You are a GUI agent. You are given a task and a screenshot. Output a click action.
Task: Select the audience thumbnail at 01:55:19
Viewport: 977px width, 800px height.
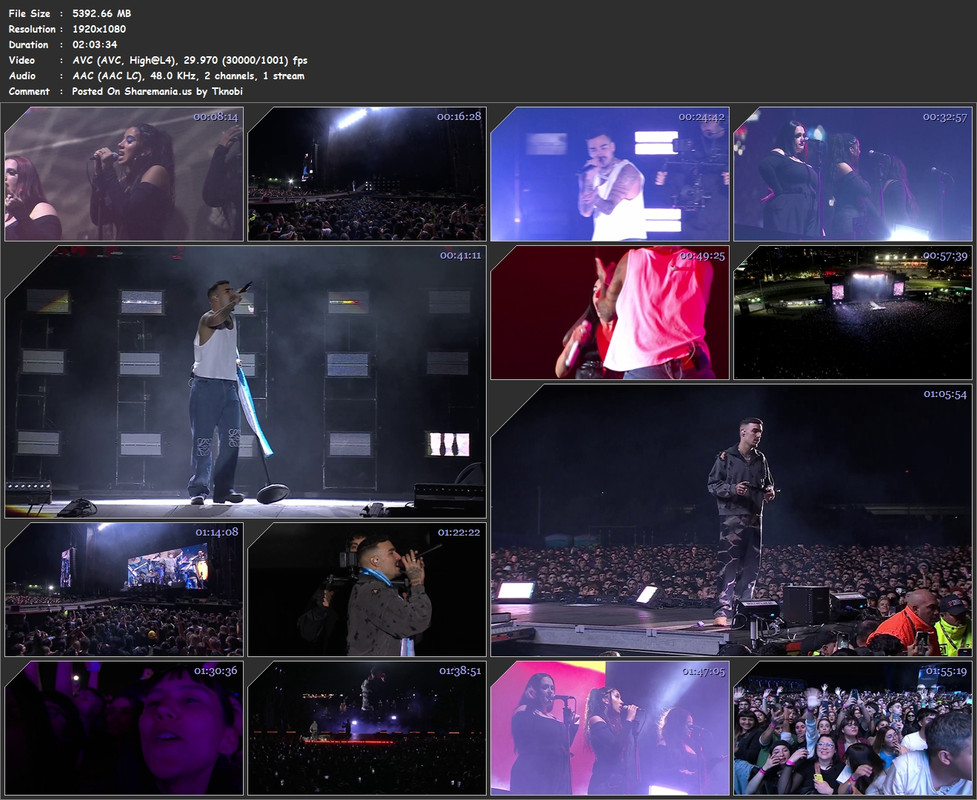point(852,728)
